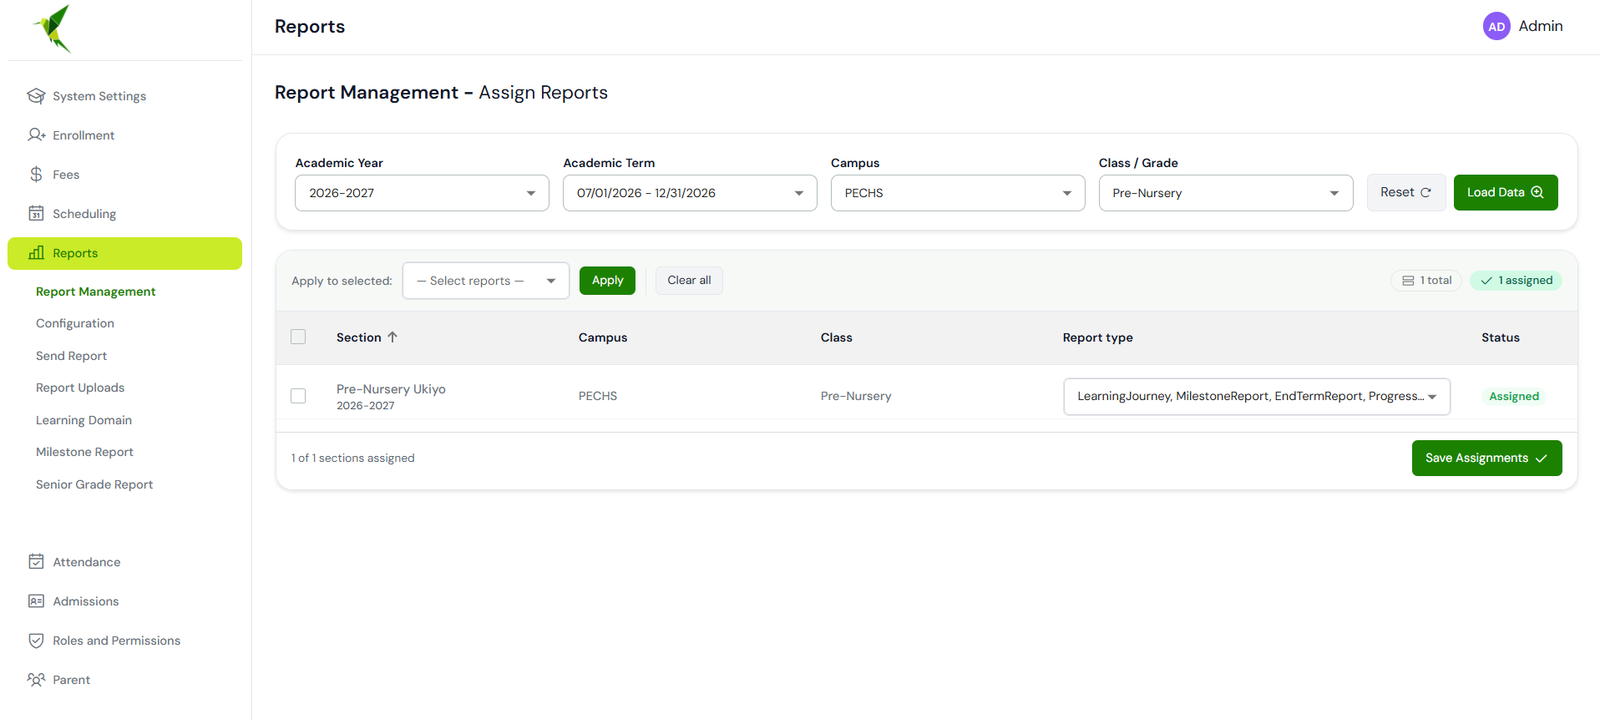
Task: Click the Admissions ID card icon
Action: tap(36, 601)
